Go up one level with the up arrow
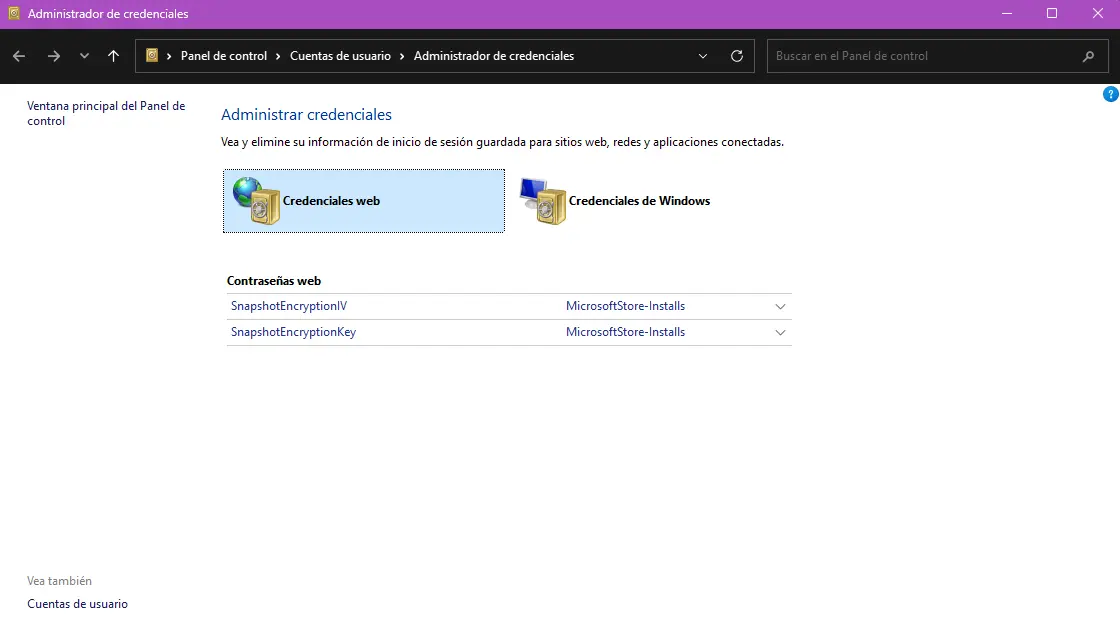The height and width of the screenshot is (628, 1120). pyautogui.click(x=113, y=56)
